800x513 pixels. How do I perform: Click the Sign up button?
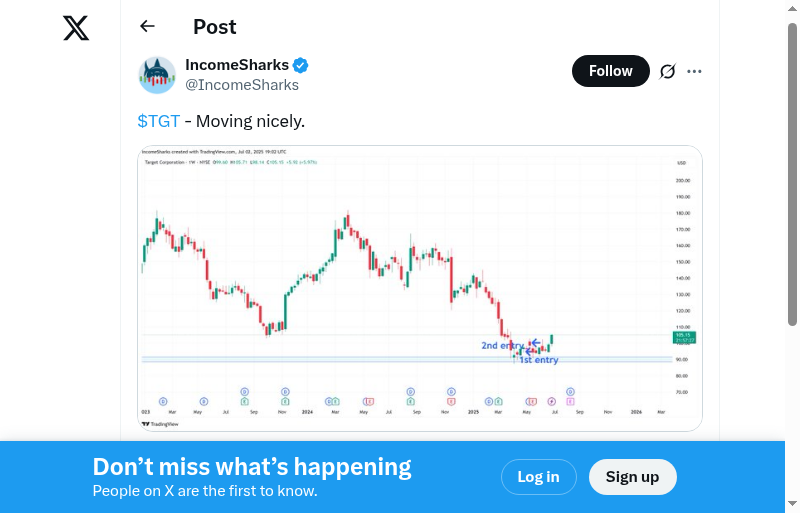(x=632, y=477)
